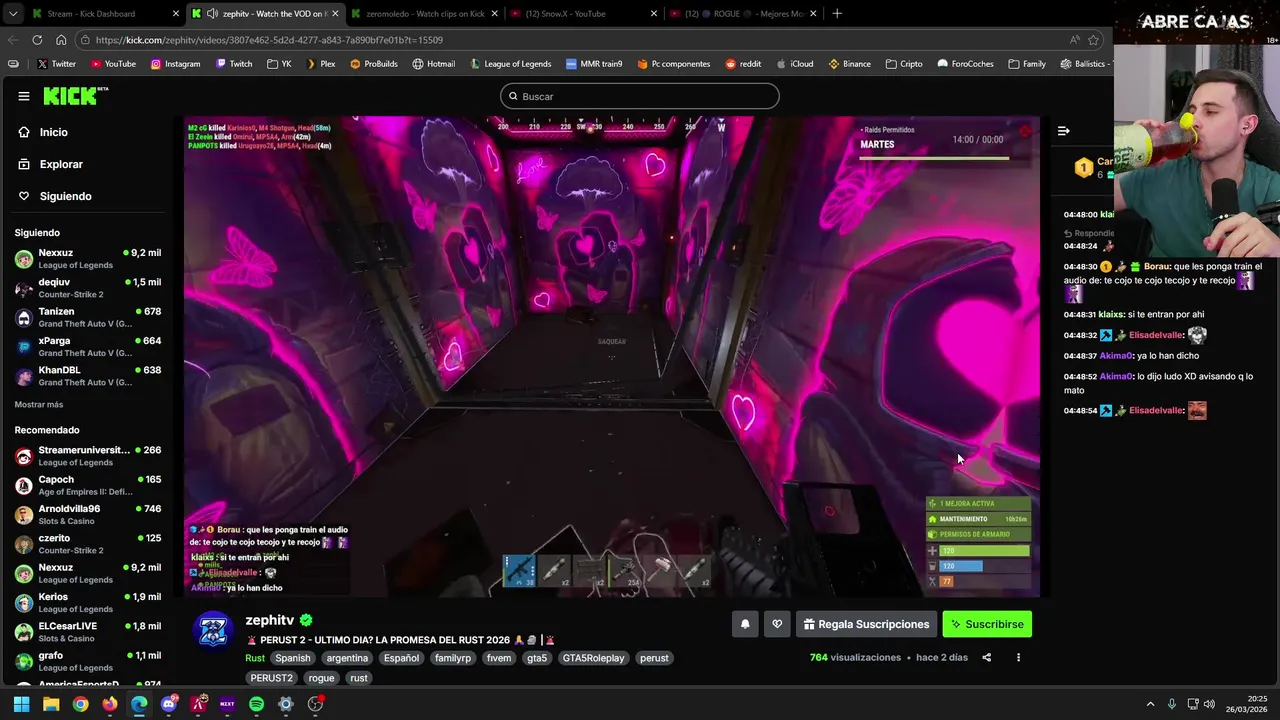1280x720 pixels.
Task: Open Spotify from the taskbar
Action: pyautogui.click(x=256, y=704)
